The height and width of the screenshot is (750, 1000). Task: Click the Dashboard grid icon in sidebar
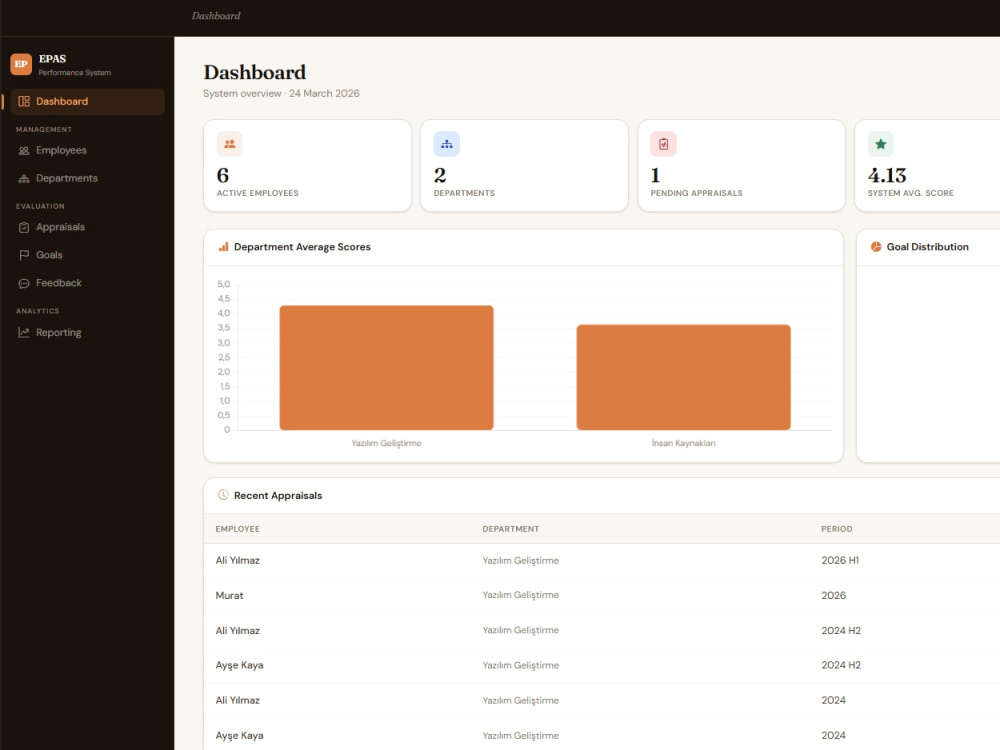24,101
